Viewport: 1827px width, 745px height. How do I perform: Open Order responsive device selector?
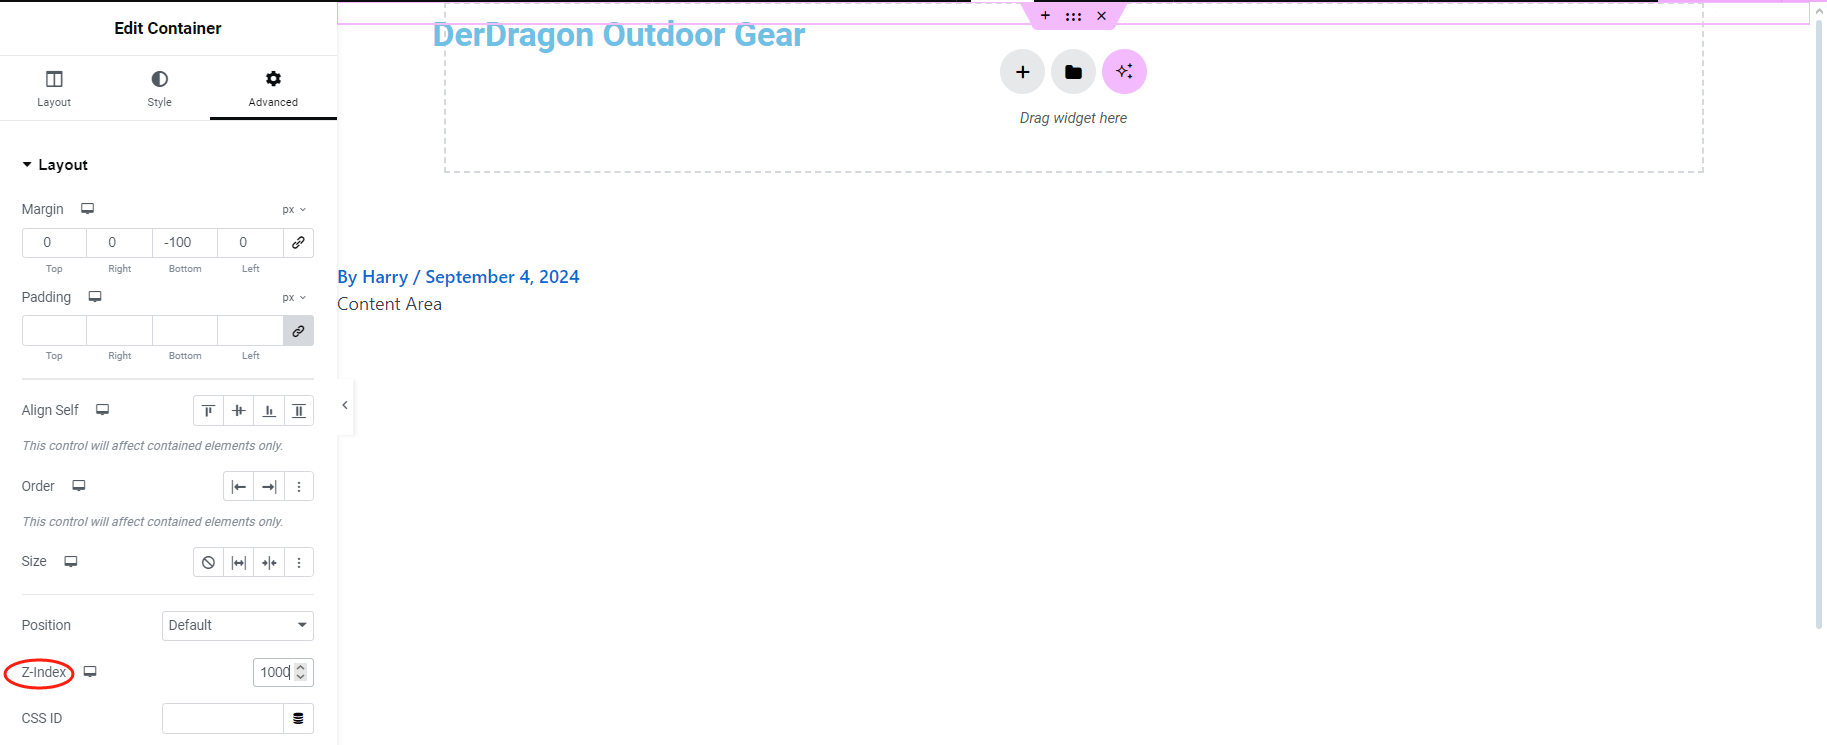[79, 486]
